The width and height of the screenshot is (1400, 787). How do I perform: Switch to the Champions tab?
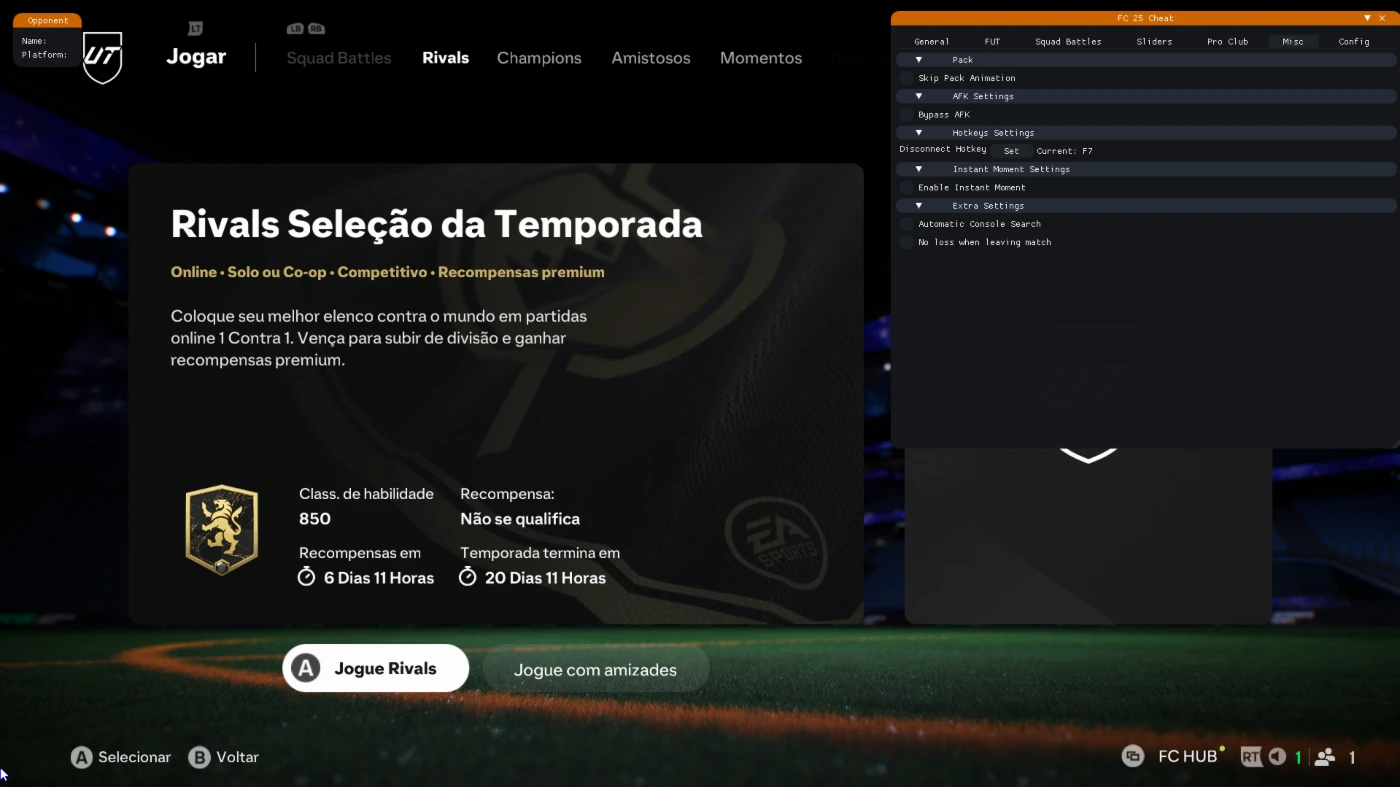[x=539, y=58]
